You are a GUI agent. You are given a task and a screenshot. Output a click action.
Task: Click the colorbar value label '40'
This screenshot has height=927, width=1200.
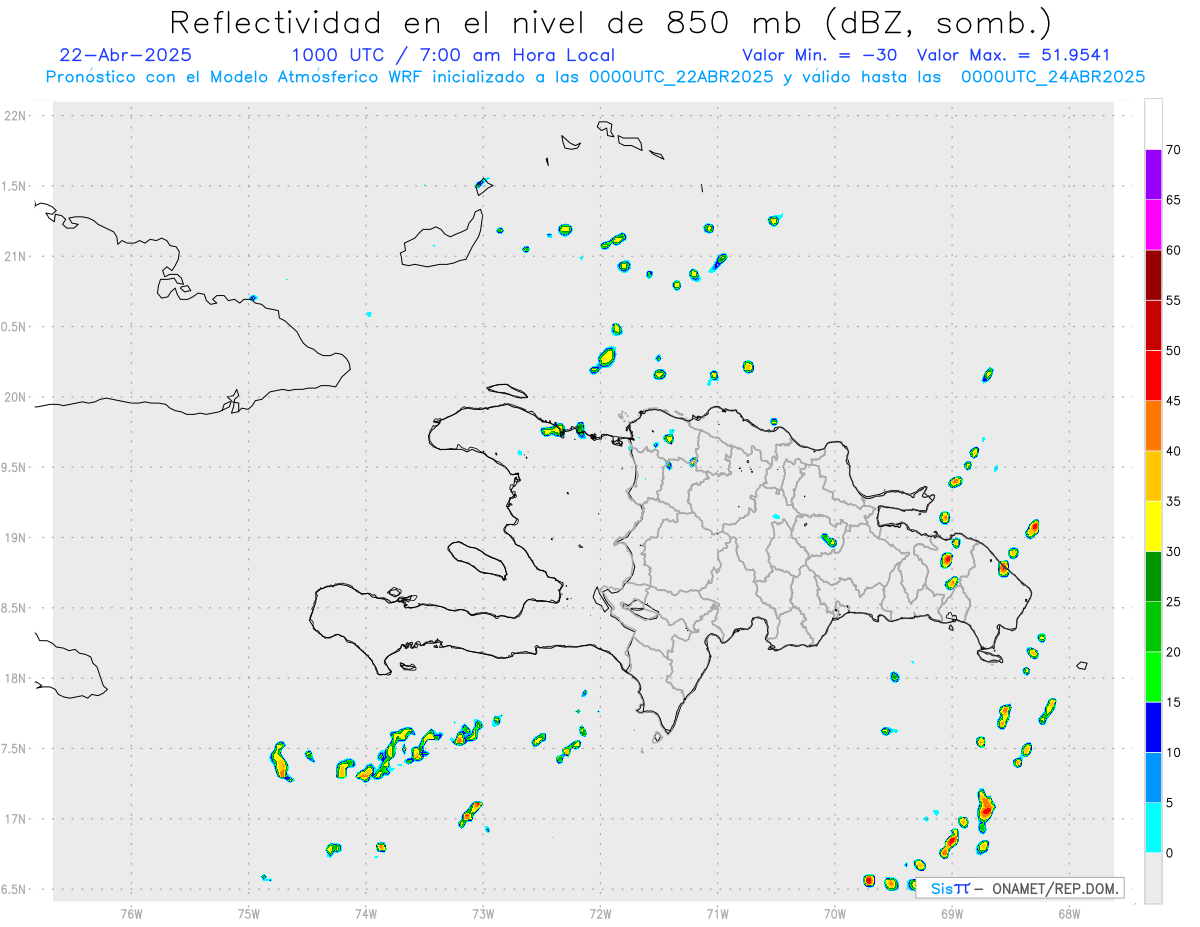[x=1173, y=451]
